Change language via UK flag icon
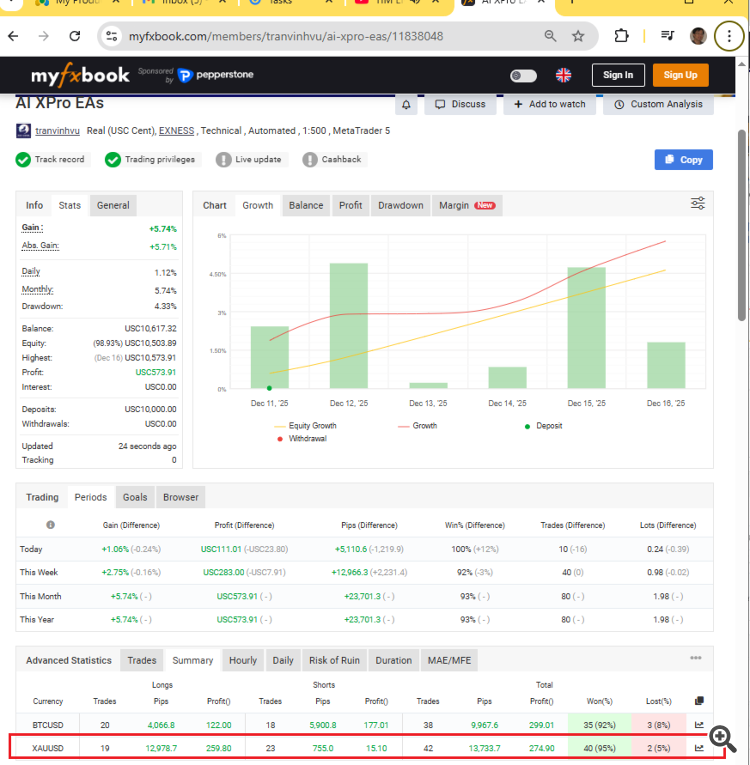 563,75
